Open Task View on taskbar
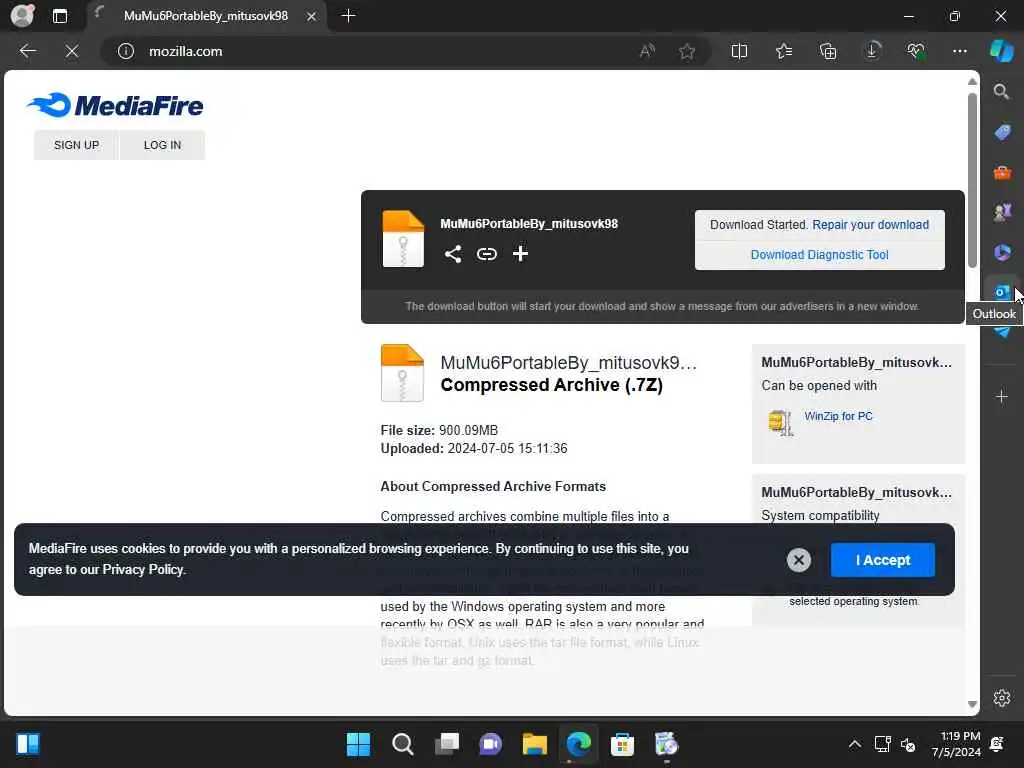The width and height of the screenshot is (1024, 768). [447, 744]
